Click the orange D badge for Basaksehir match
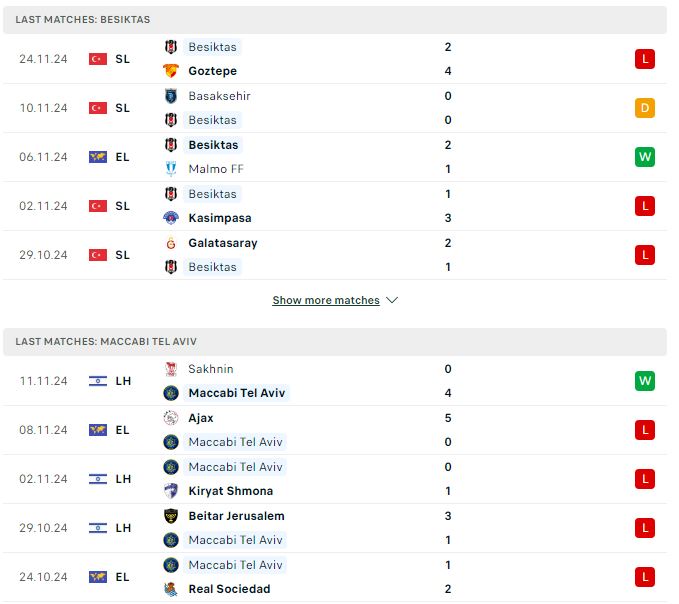This screenshot has width=679, height=604. click(x=645, y=108)
